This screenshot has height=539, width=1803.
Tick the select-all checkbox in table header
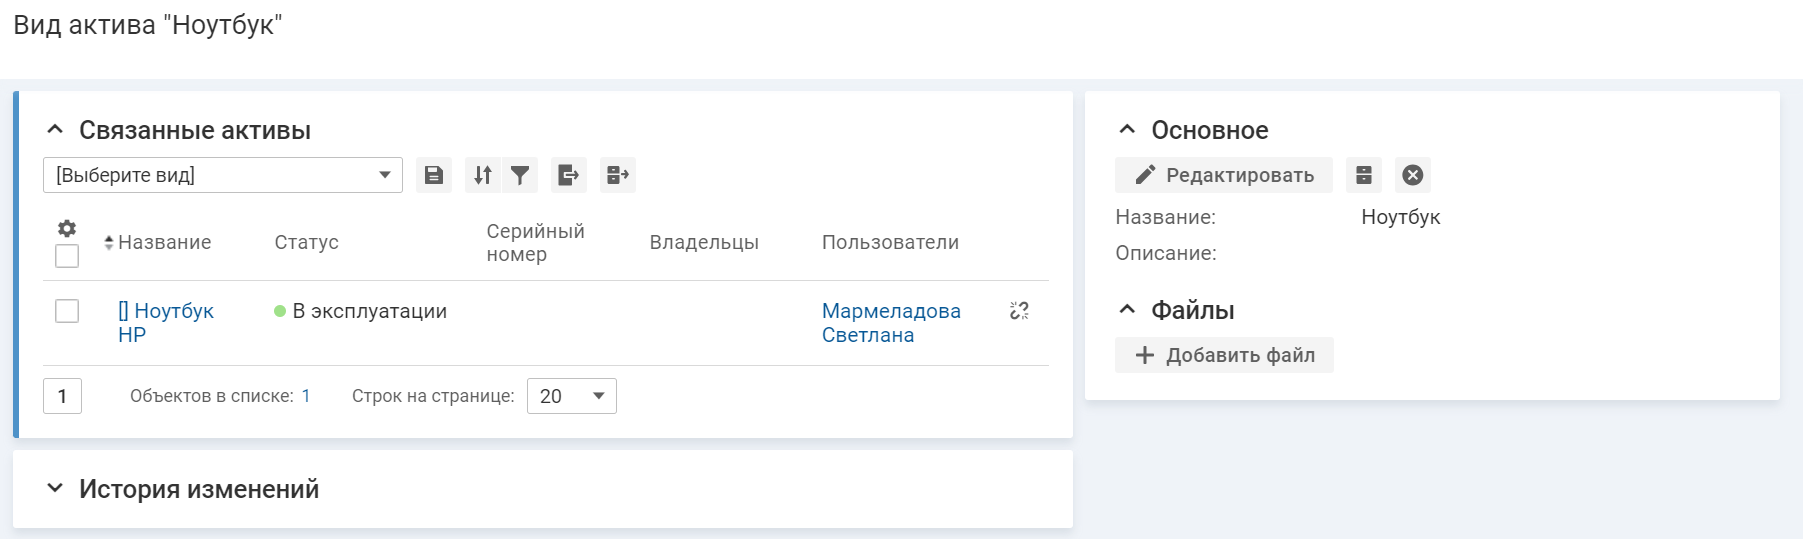[x=67, y=256]
